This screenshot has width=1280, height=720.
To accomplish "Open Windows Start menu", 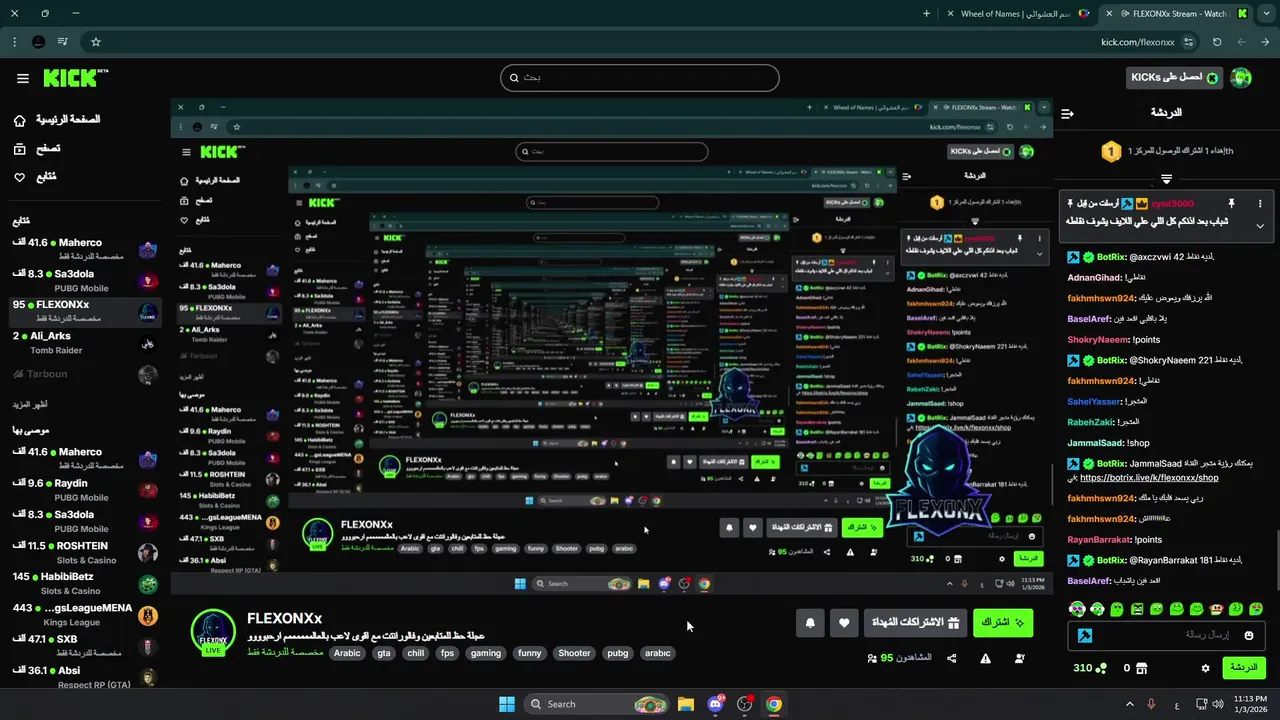I will point(506,704).
